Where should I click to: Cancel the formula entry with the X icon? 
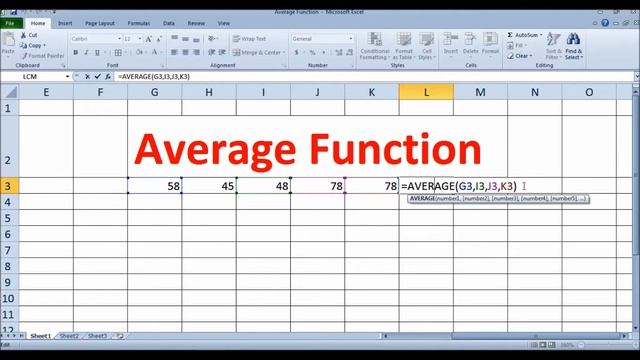87,76
